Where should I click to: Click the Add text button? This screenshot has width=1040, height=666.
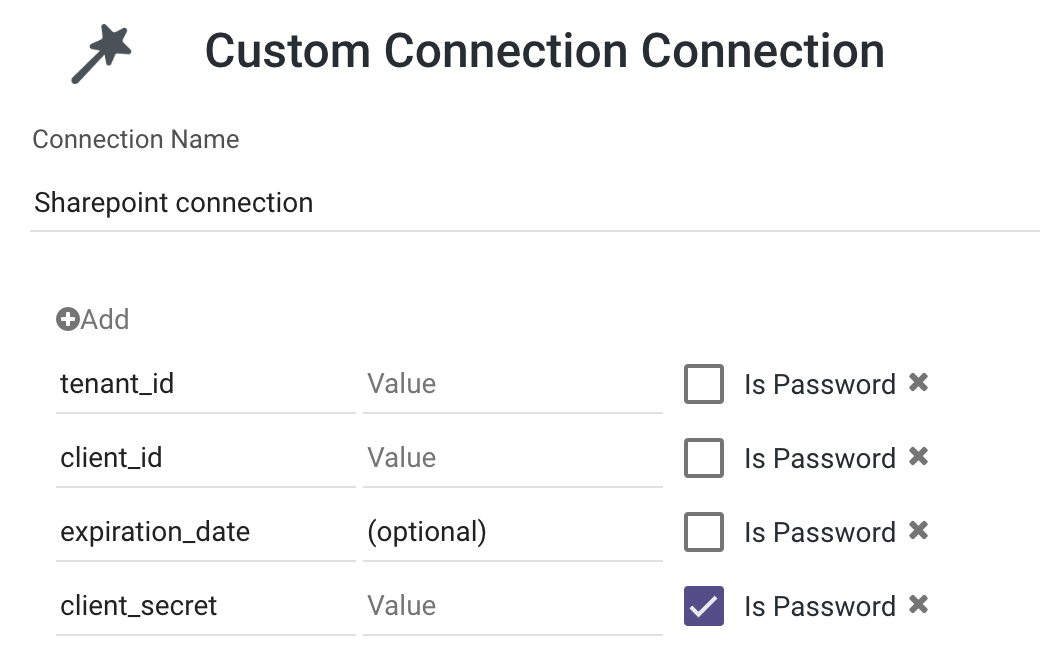pyautogui.click(x=105, y=320)
